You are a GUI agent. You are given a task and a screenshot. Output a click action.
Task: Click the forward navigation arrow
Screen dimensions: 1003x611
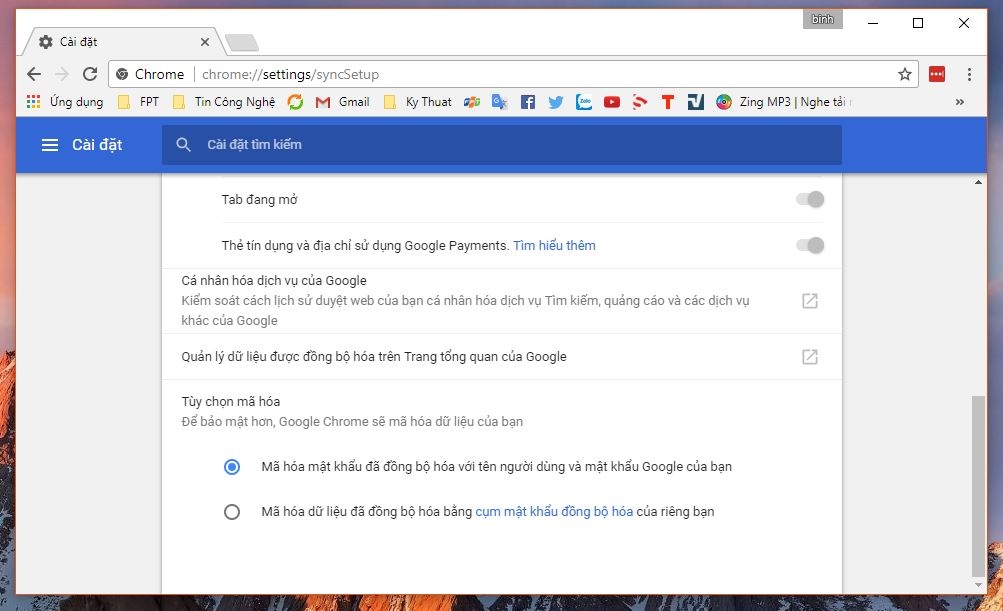pyautogui.click(x=62, y=74)
